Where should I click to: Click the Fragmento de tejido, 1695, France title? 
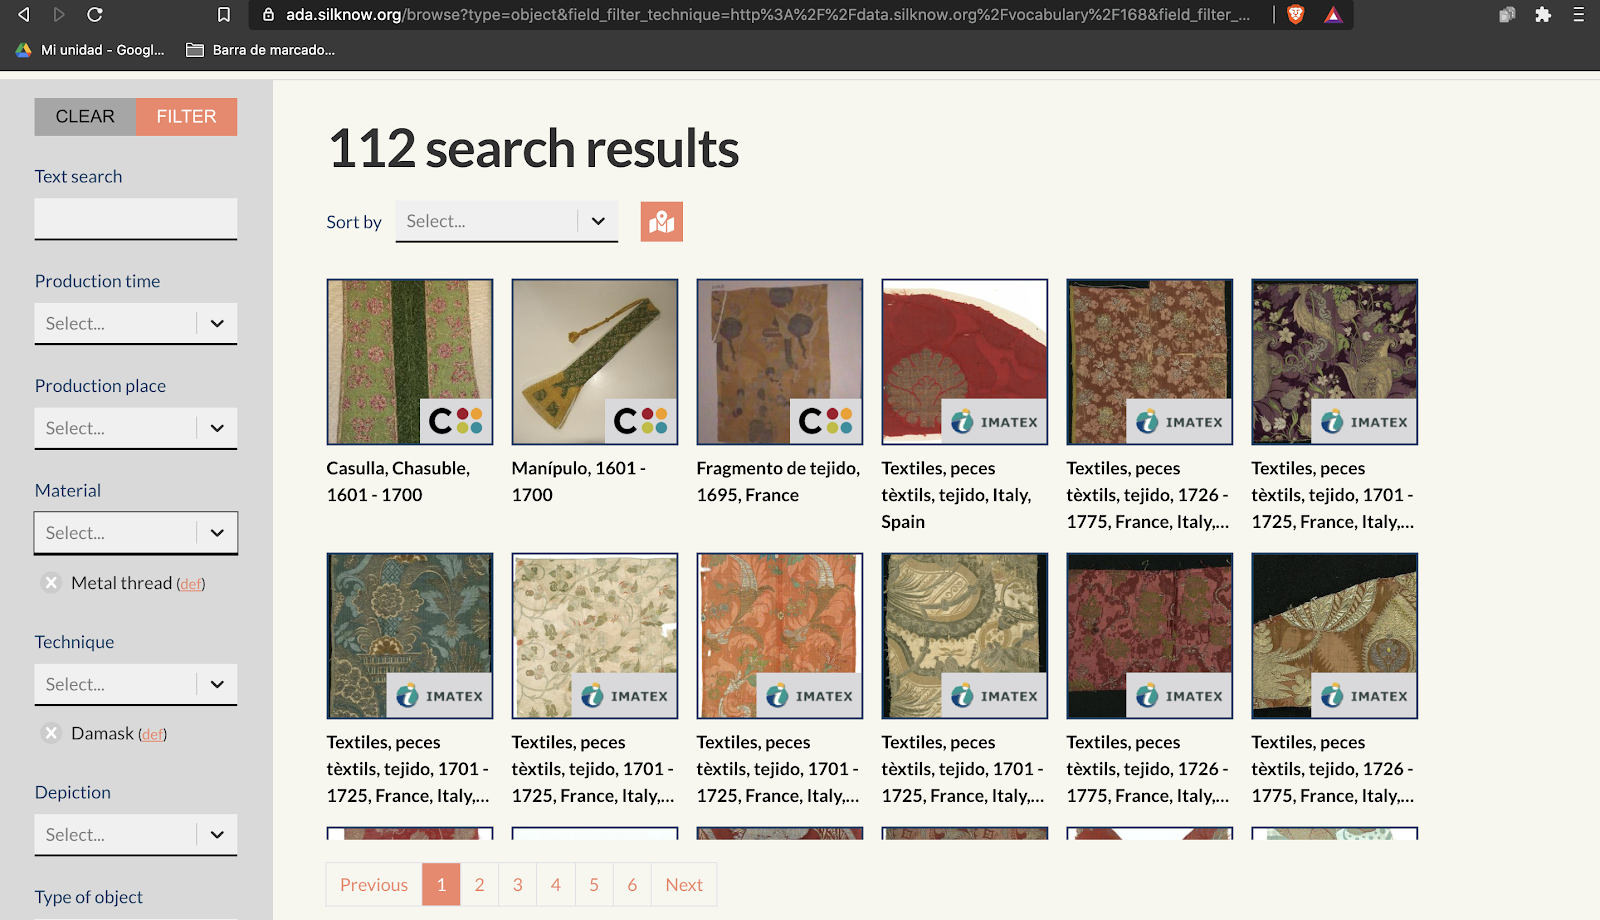click(x=778, y=481)
